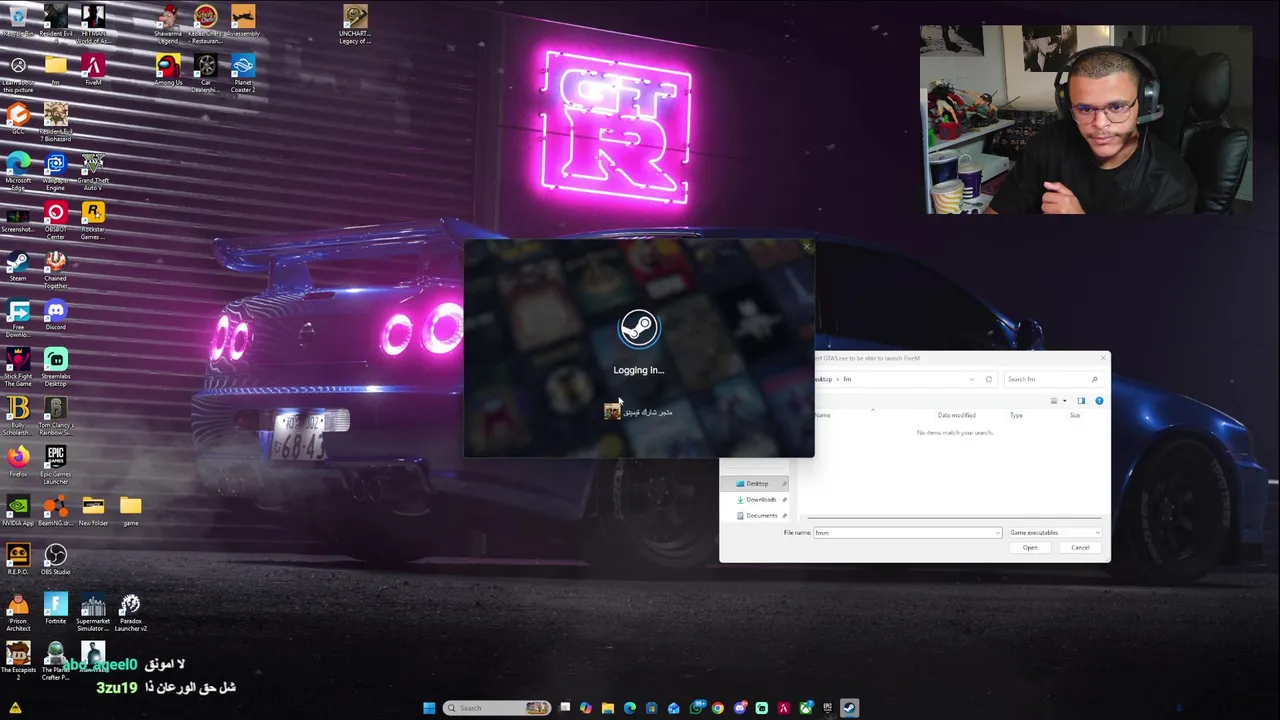Open the Prison Architect desktop shortcut

pyautogui.click(x=18, y=612)
